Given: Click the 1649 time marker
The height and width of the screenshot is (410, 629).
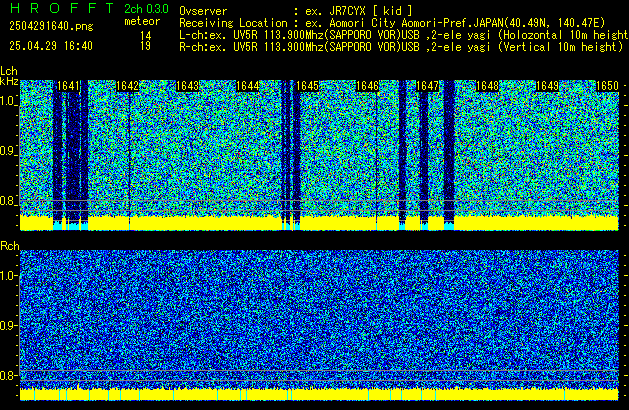Looking at the screenshot, I should pos(547,86).
